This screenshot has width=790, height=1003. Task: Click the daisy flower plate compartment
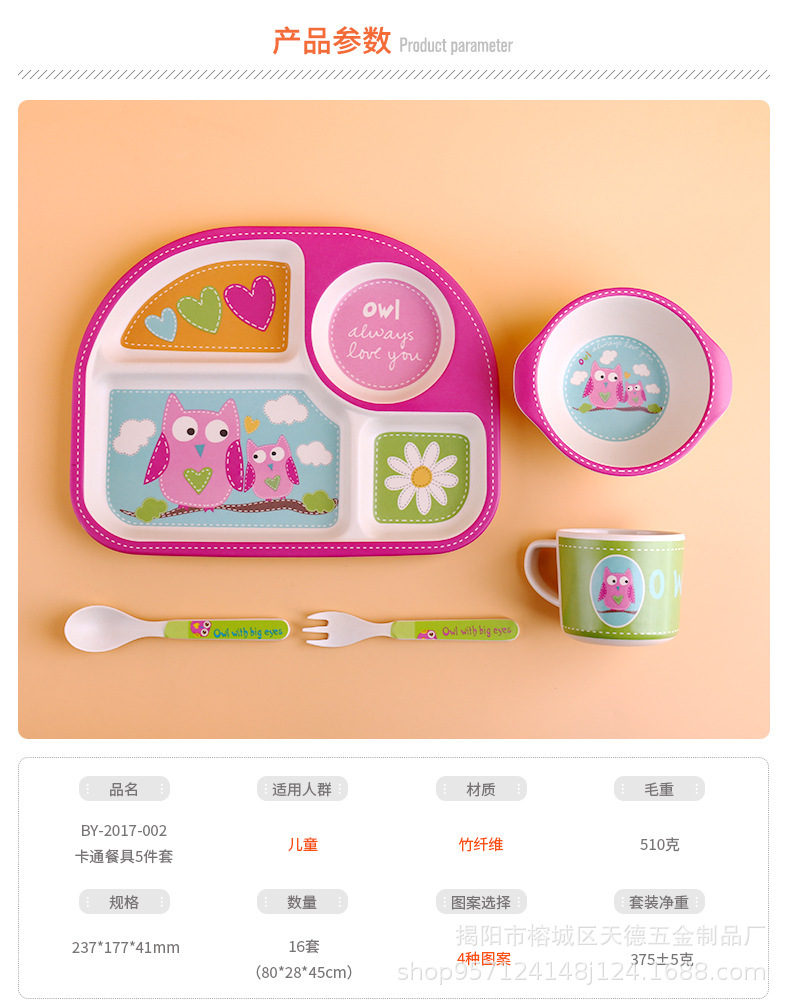pyautogui.click(x=422, y=476)
